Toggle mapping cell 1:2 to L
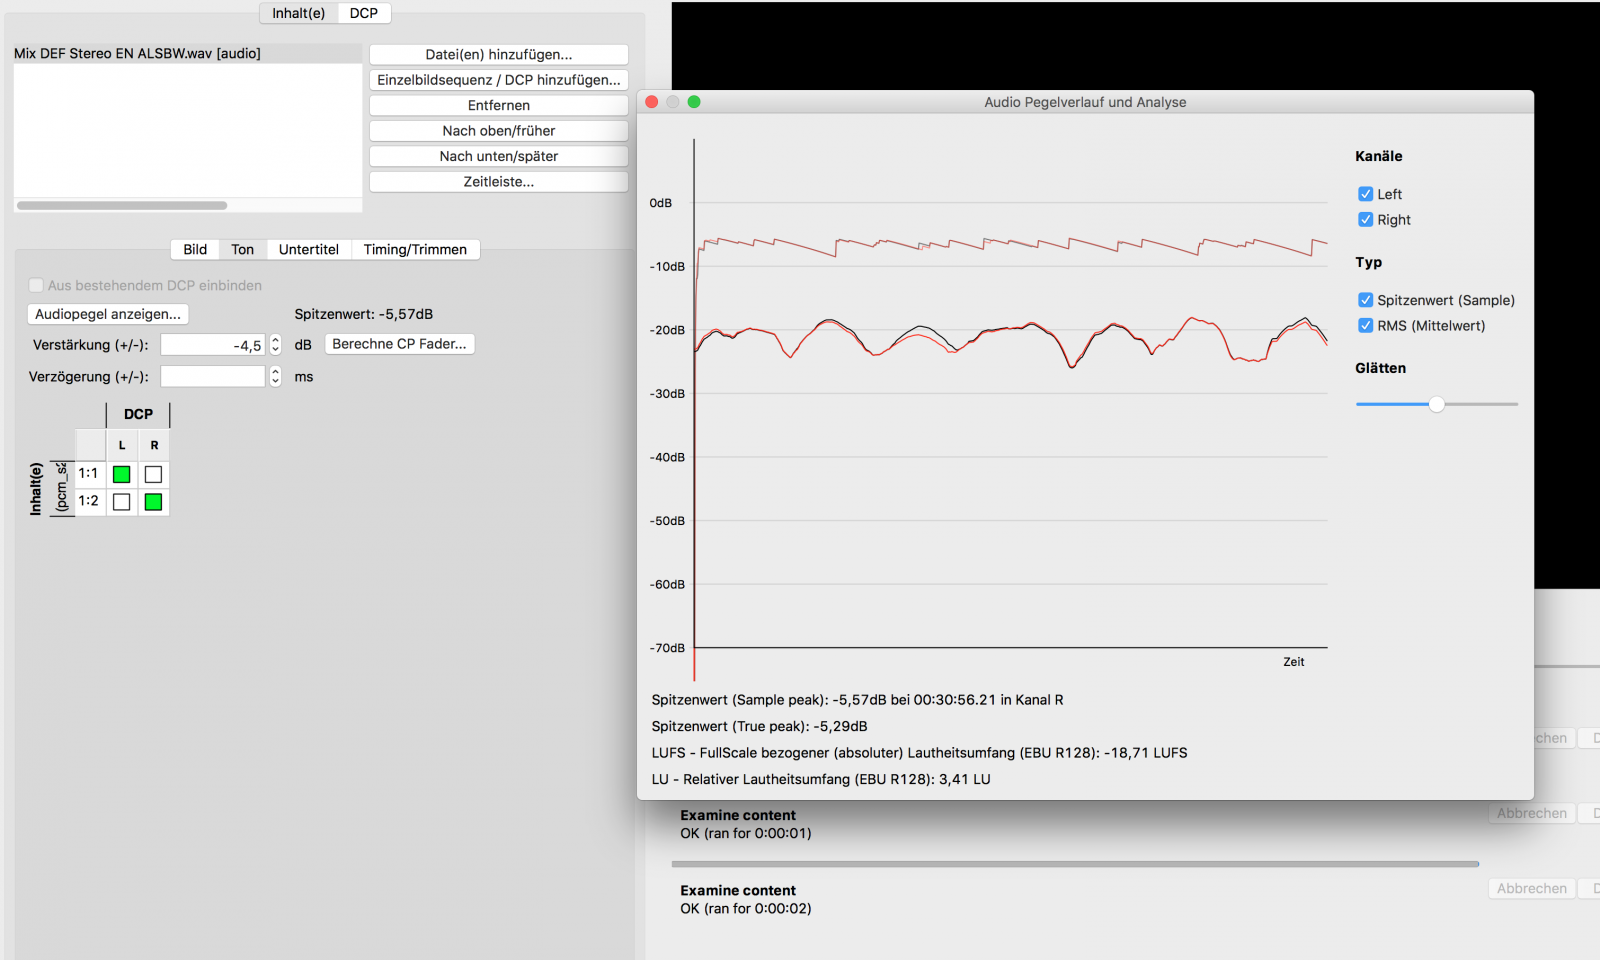 [122, 502]
